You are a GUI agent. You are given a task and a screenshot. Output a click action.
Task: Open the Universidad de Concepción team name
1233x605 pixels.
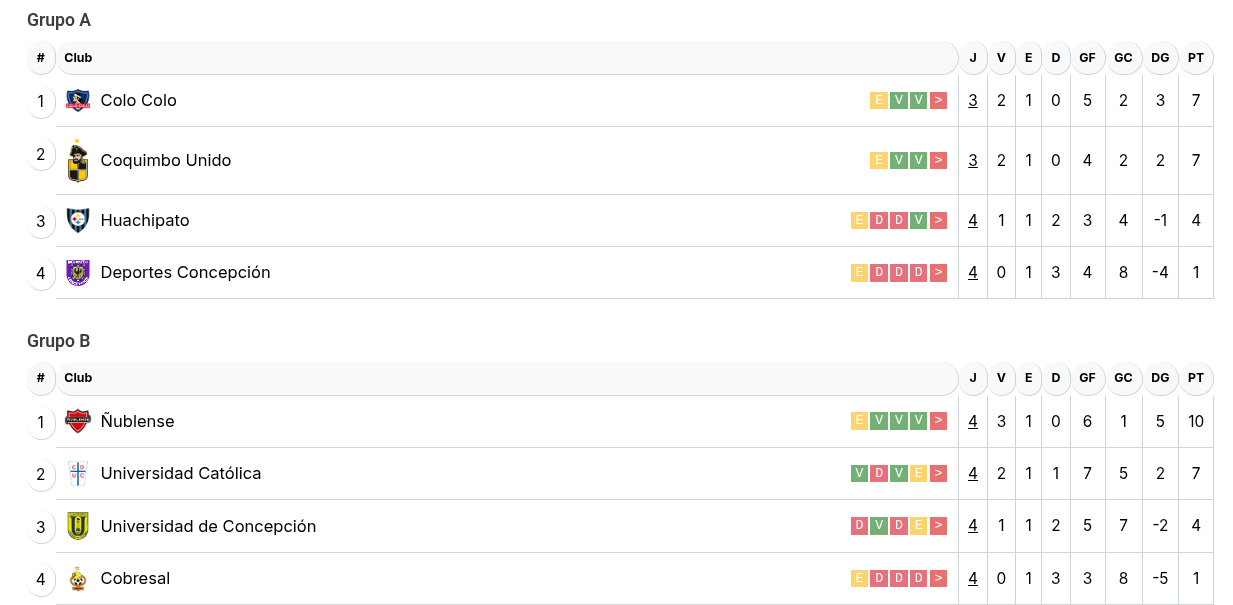click(x=209, y=526)
